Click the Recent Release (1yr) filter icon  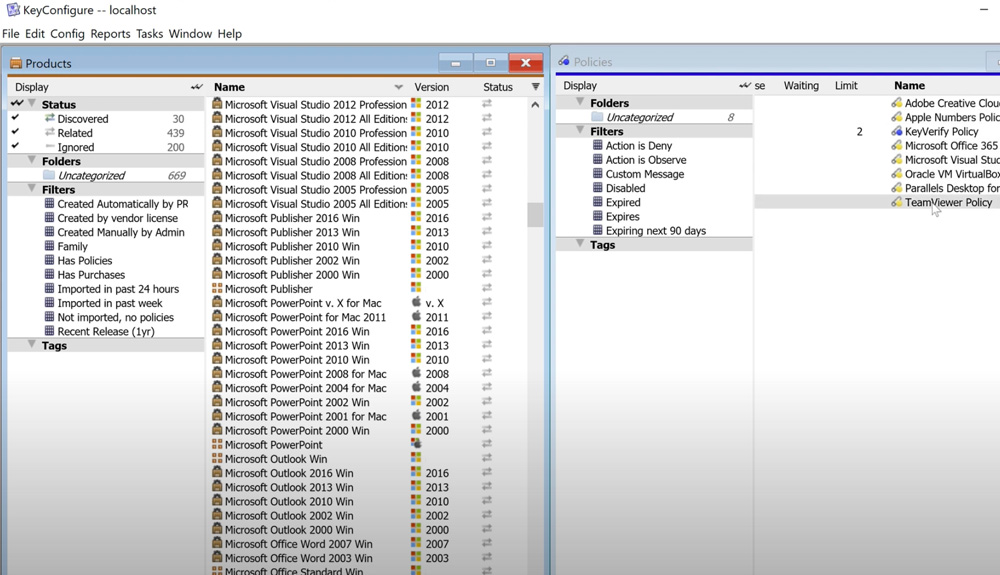point(49,331)
